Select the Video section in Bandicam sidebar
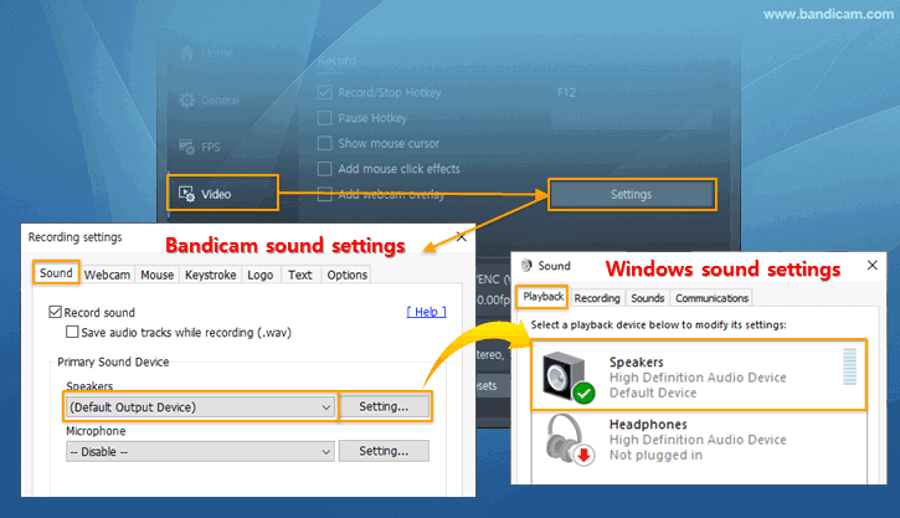The image size is (900, 518). pyautogui.click(x=223, y=194)
